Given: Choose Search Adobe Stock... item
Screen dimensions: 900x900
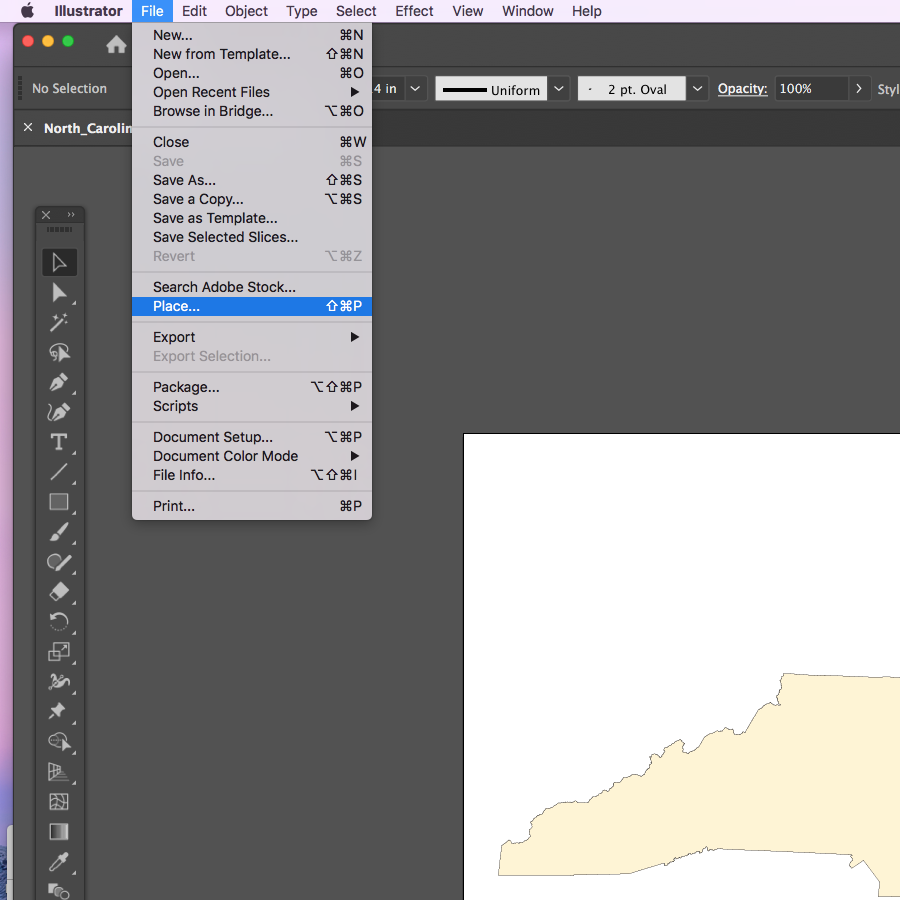Looking at the screenshot, I should 251,287.
